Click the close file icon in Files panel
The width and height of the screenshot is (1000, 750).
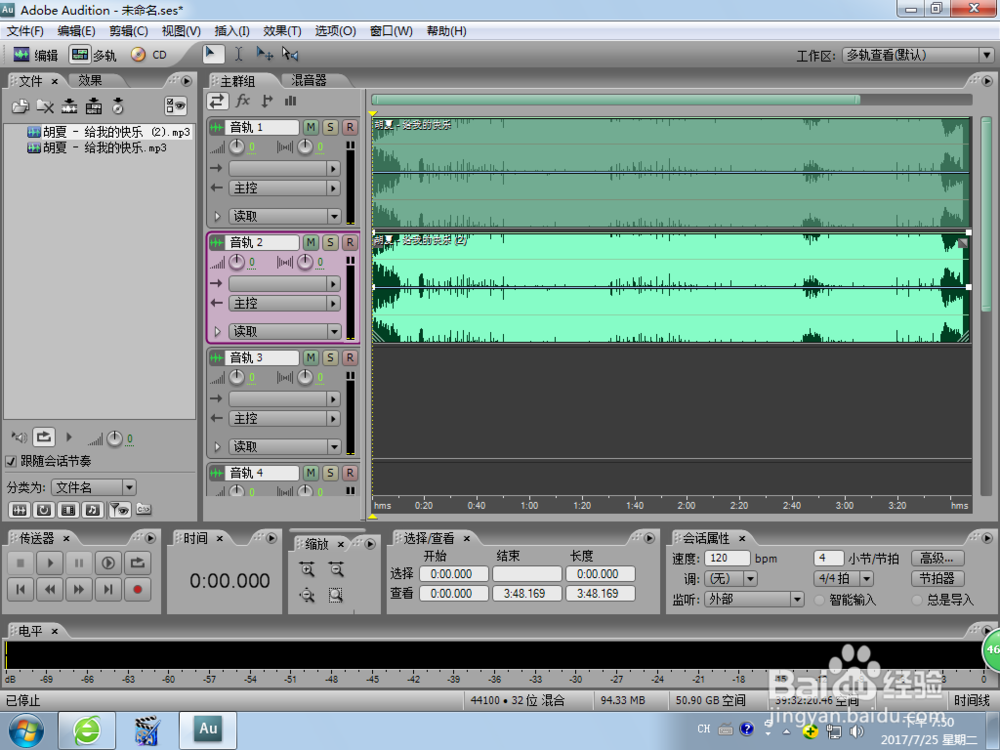(x=45, y=107)
